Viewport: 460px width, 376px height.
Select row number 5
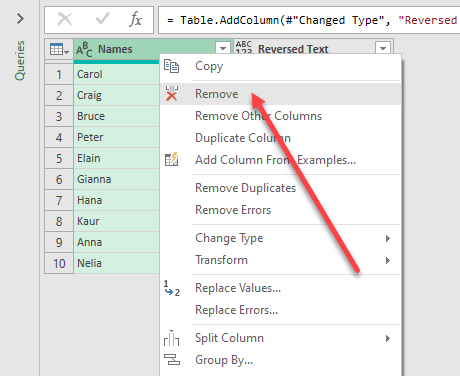tap(59, 158)
